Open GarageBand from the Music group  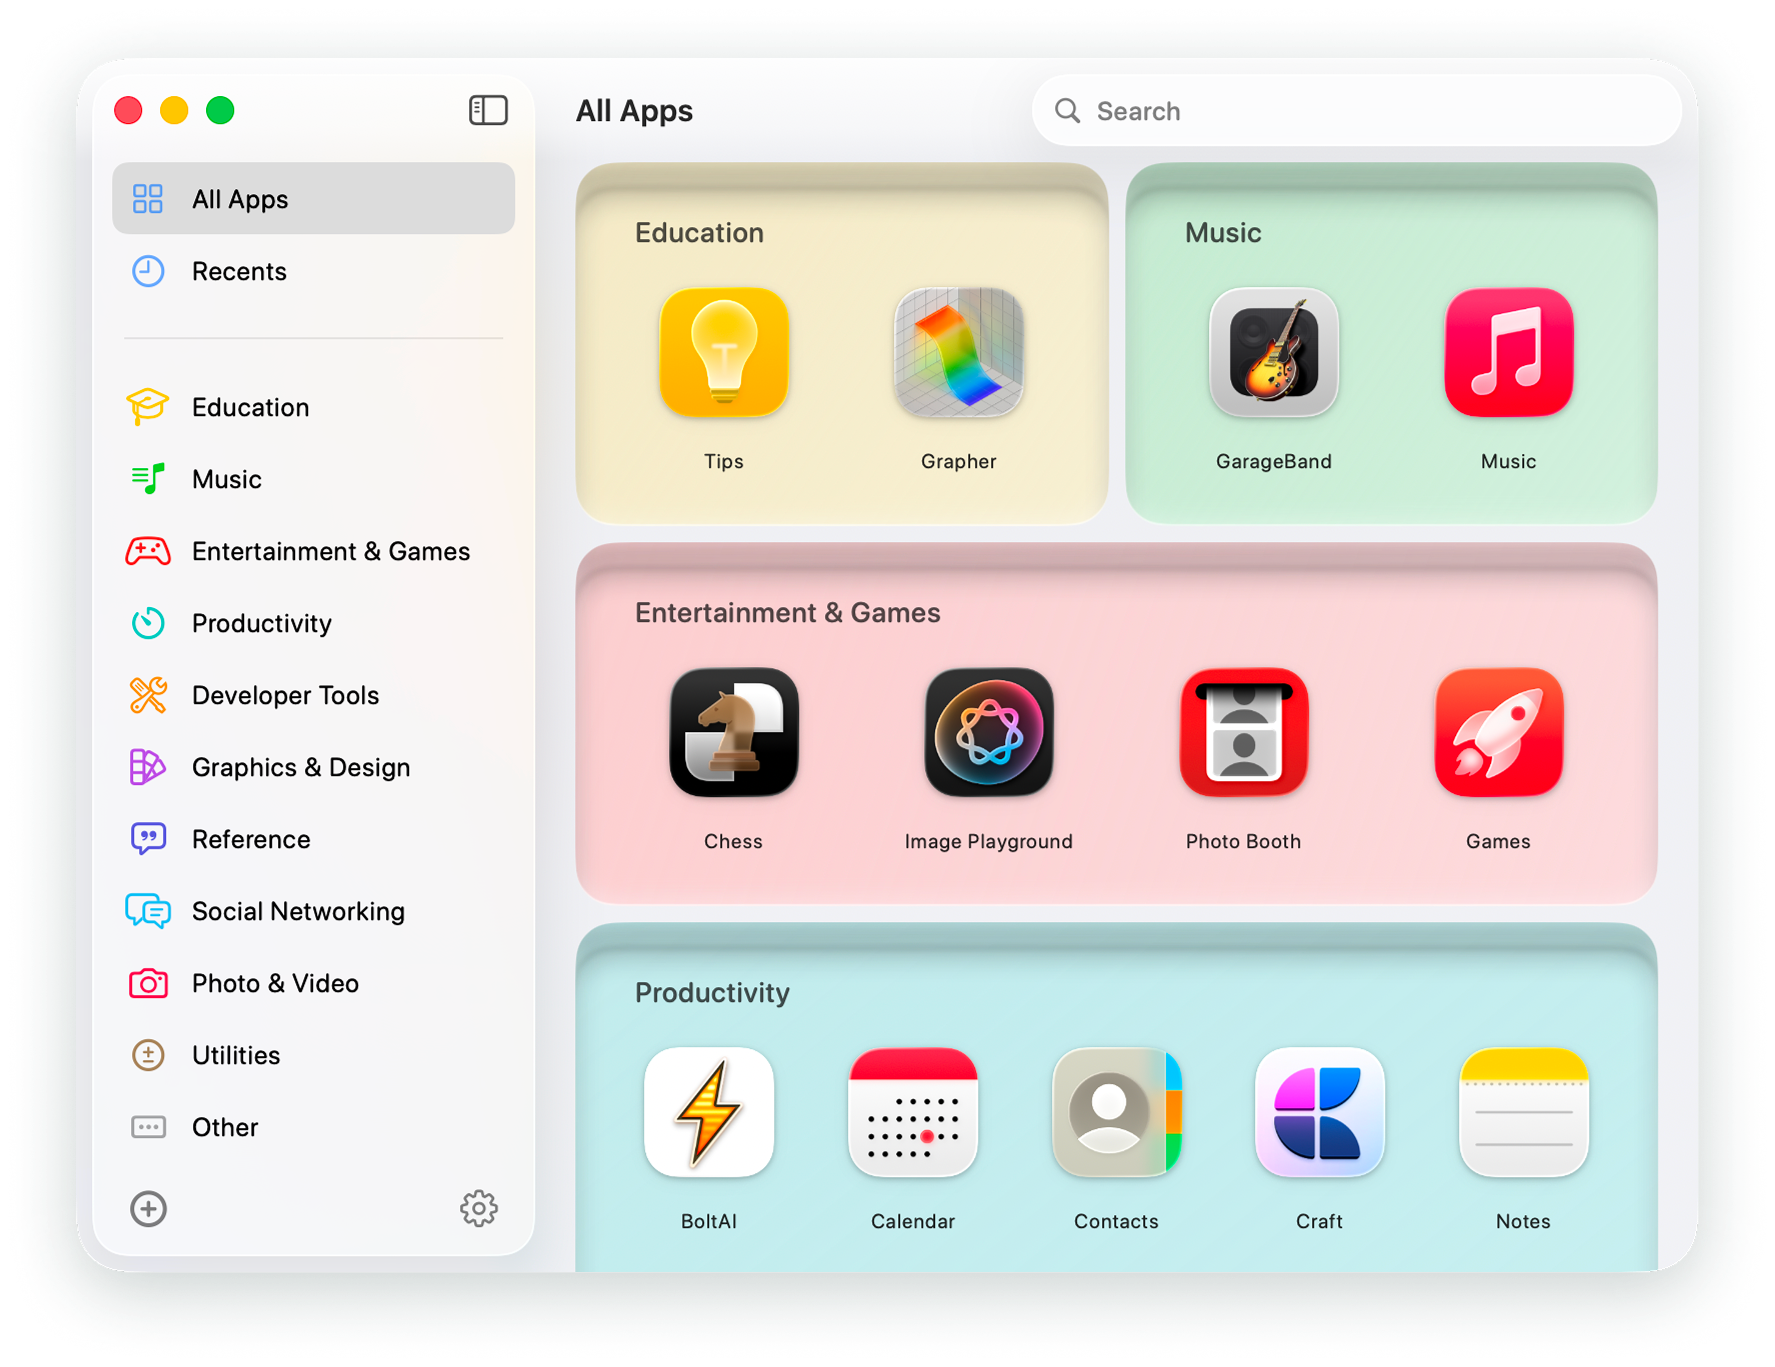coord(1273,353)
